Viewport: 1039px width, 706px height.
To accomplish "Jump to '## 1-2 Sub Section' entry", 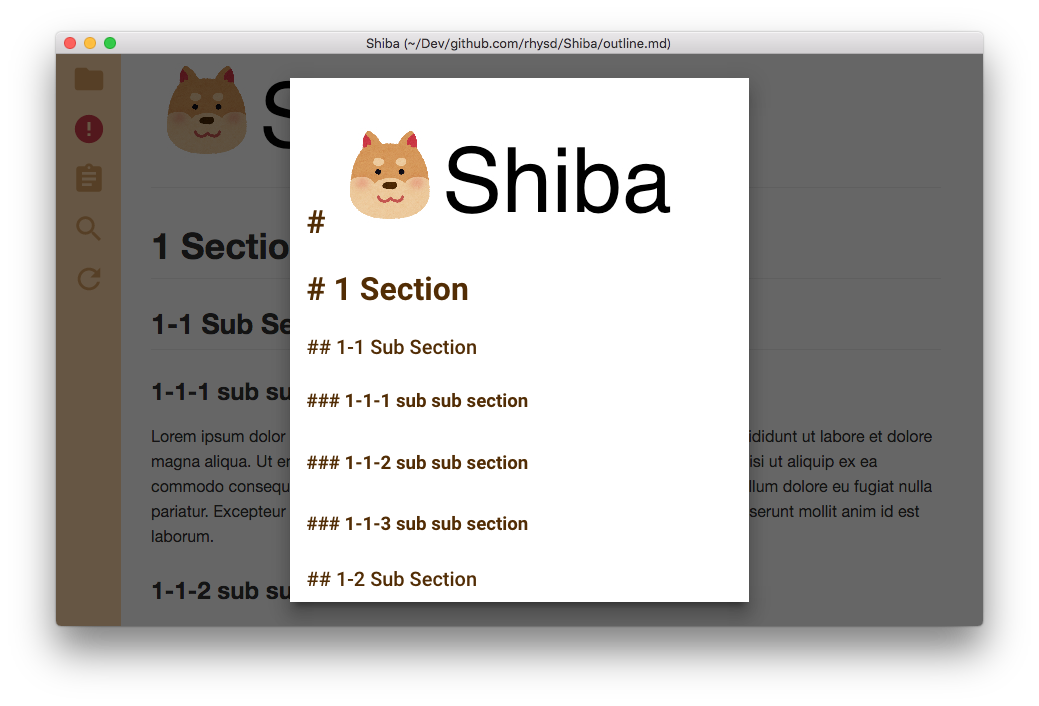I will coord(392,579).
